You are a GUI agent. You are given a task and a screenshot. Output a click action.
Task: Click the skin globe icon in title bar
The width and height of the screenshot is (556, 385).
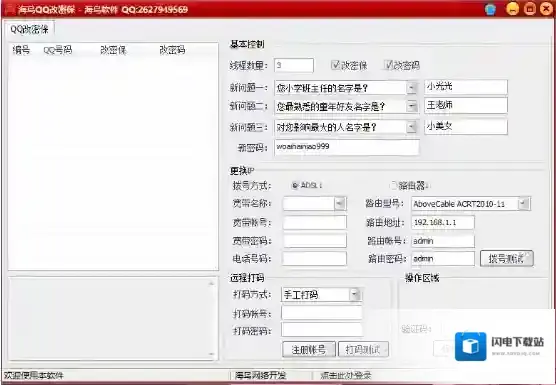click(x=490, y=9)
